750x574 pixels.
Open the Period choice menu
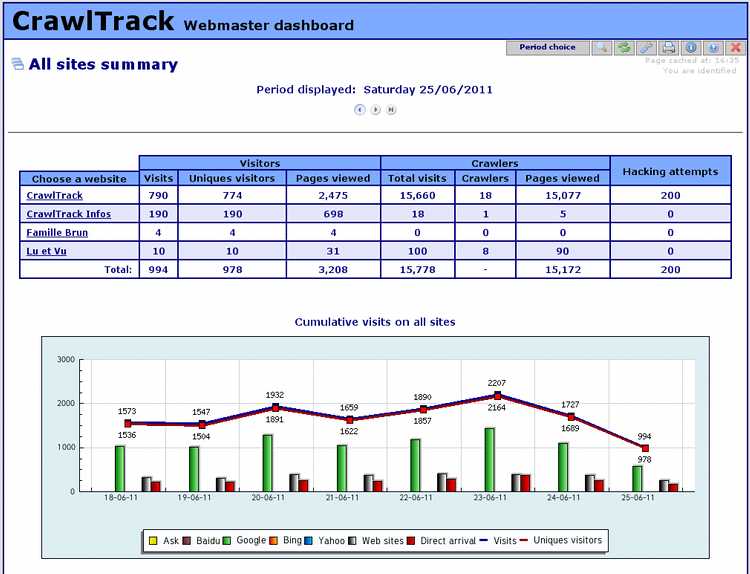(548, 47)
